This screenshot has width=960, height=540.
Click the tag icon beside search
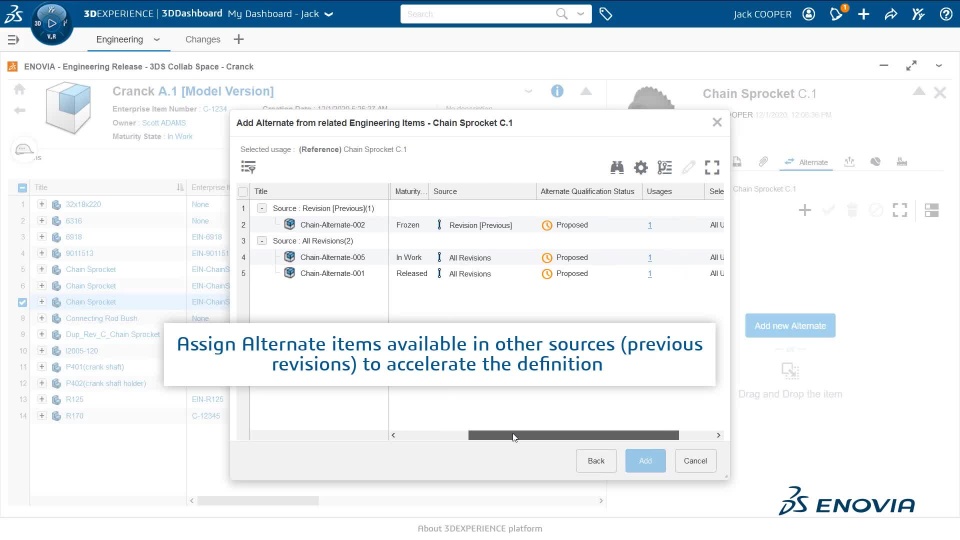click(x=606, y=14)
